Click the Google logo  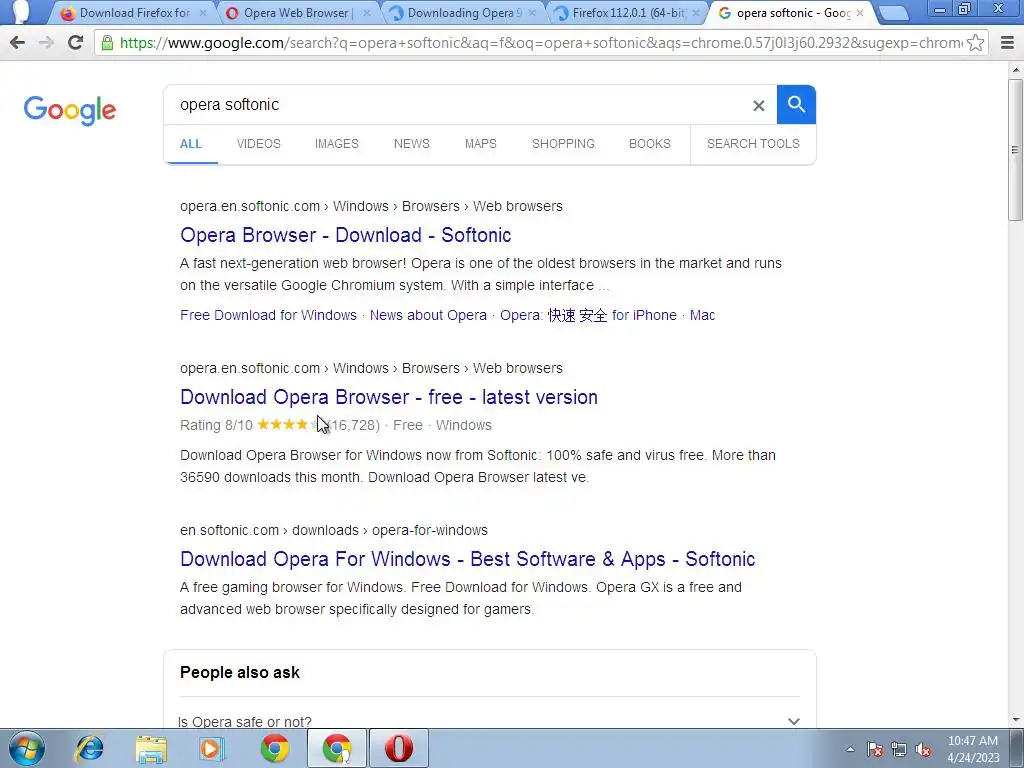(70, 110)
